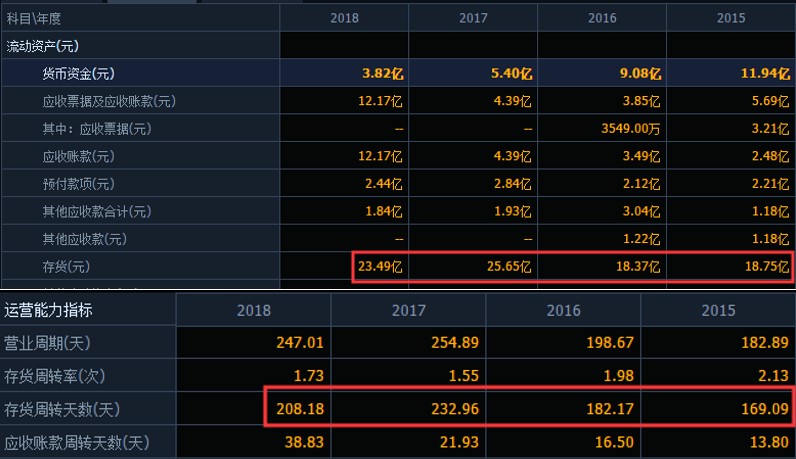Screen dimensions: 796x459
Task: Open the 营业周期(天) indicator row label
Action: pyautogui.click(x=48, y=343)
